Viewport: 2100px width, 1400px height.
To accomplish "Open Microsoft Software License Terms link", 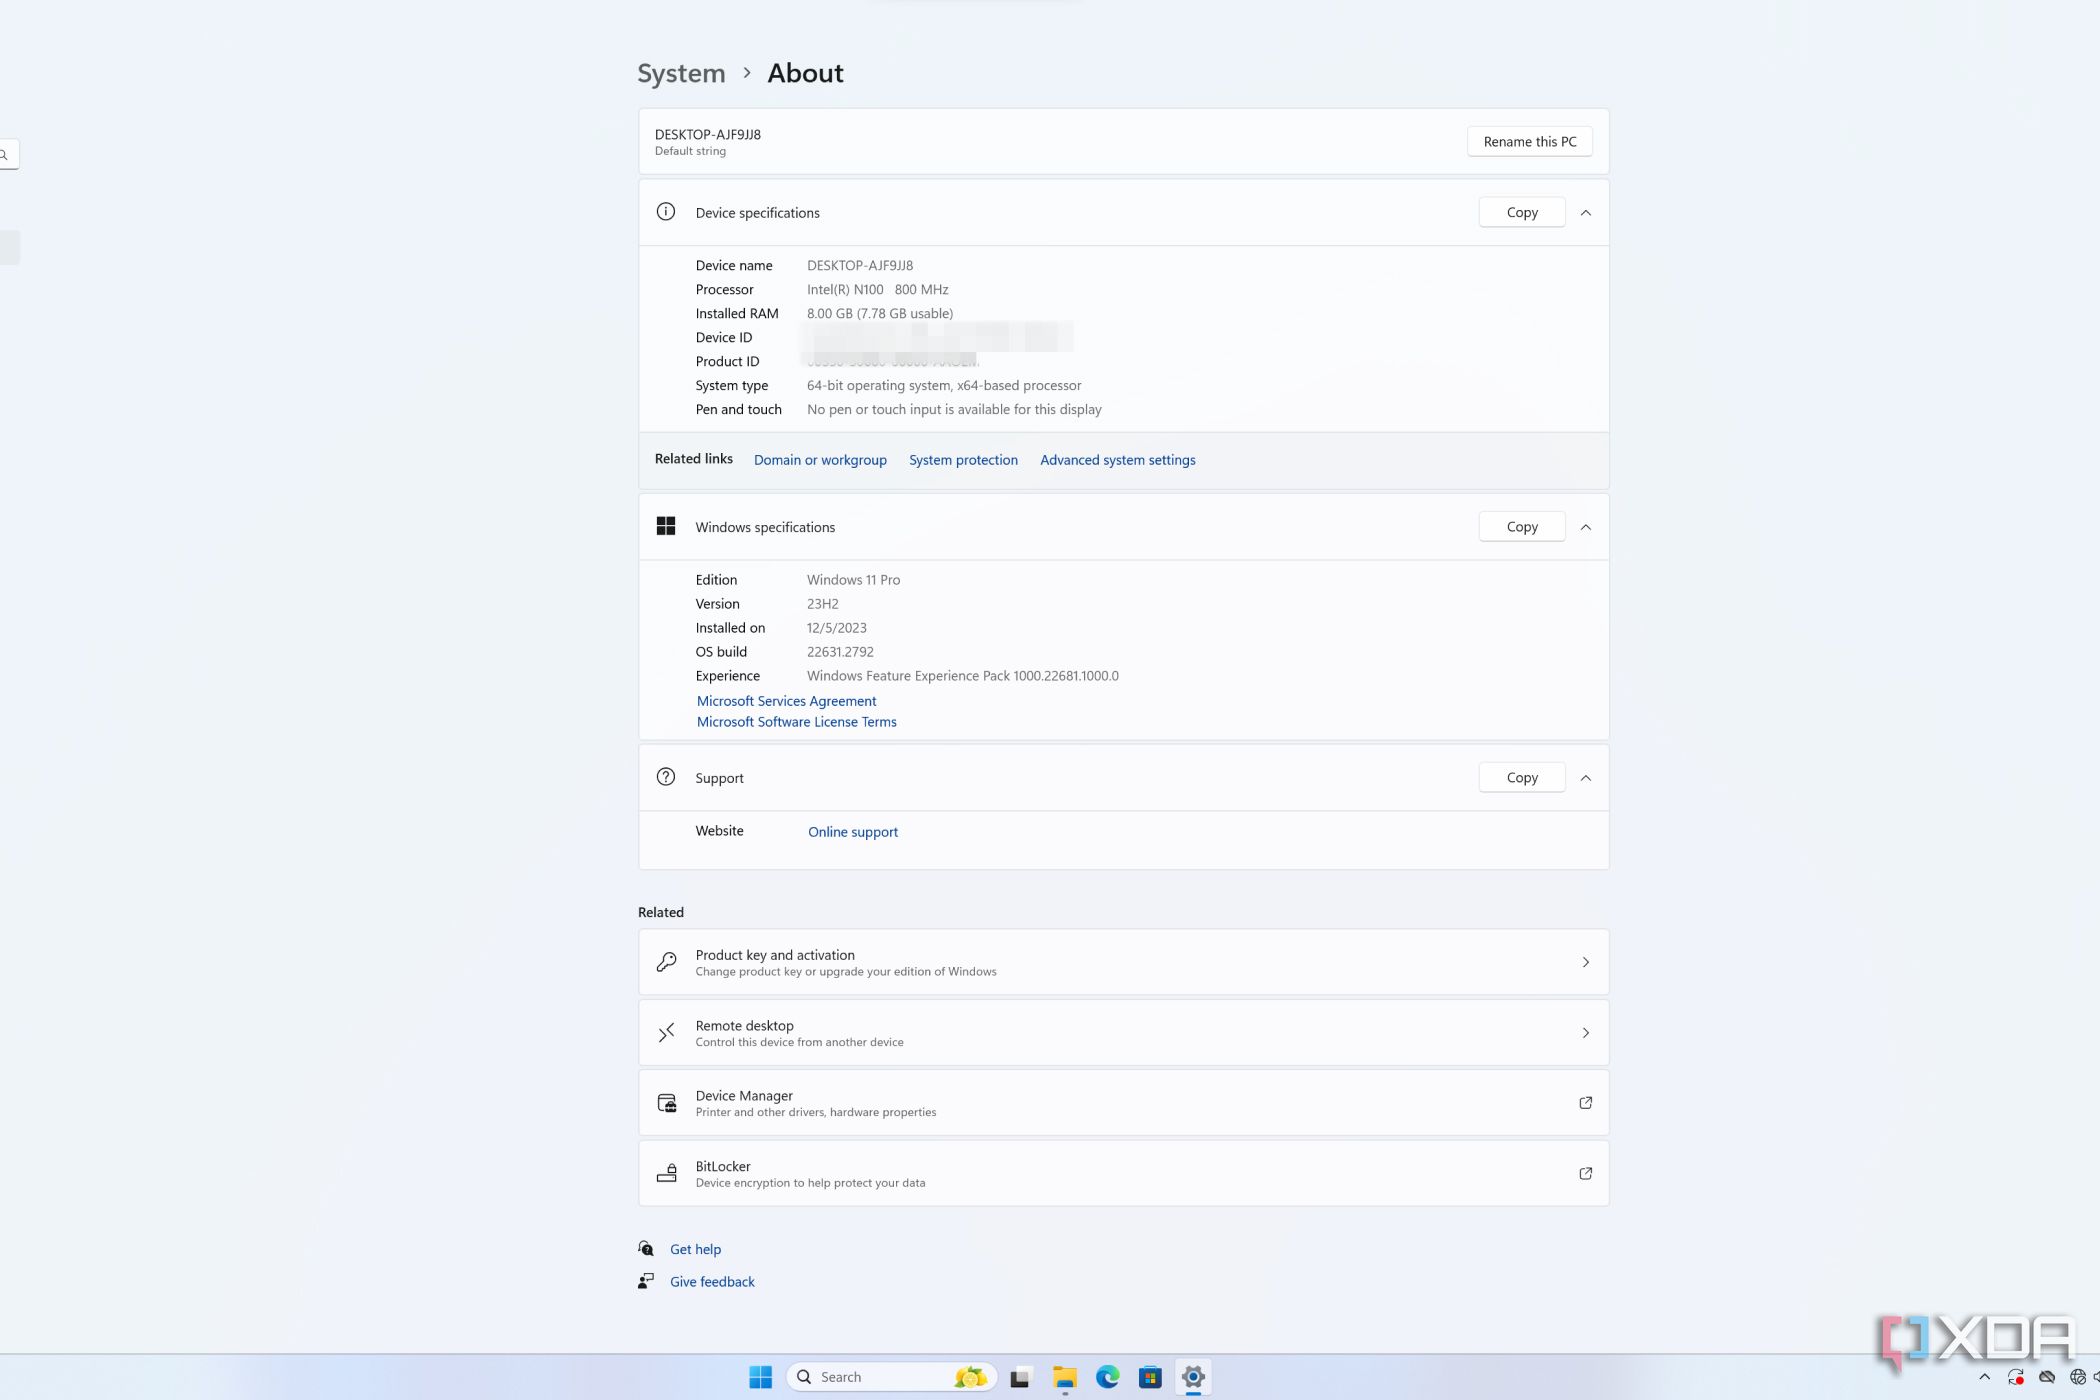I will point(796,722).
